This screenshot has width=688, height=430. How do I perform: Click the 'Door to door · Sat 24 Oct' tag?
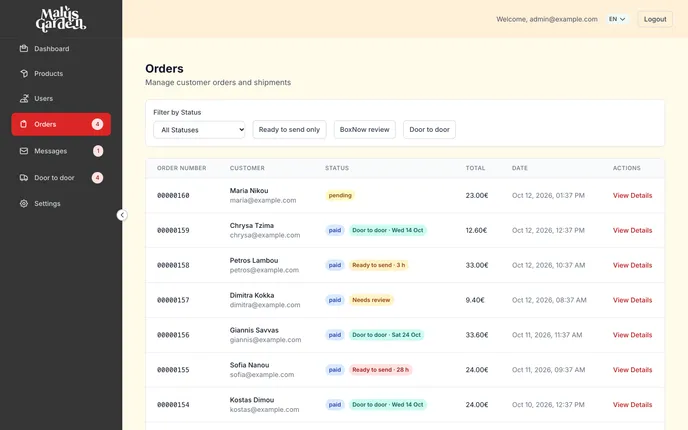coord(387,335)
